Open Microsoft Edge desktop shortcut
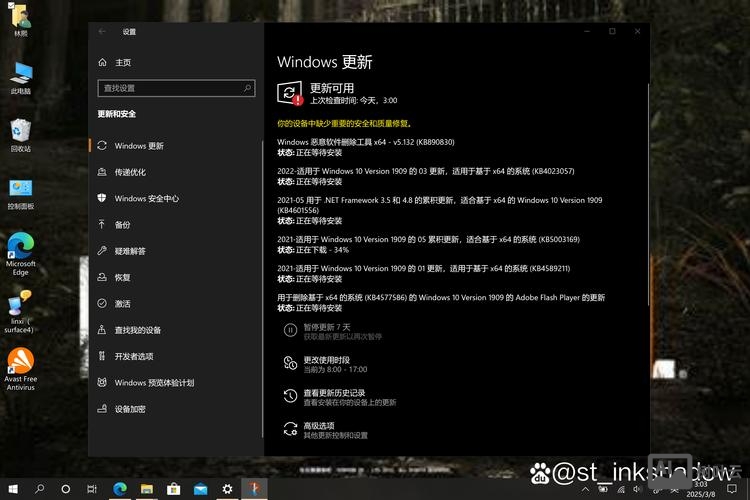750x500 pixels. pyautogui.click(x=21, y=254)
